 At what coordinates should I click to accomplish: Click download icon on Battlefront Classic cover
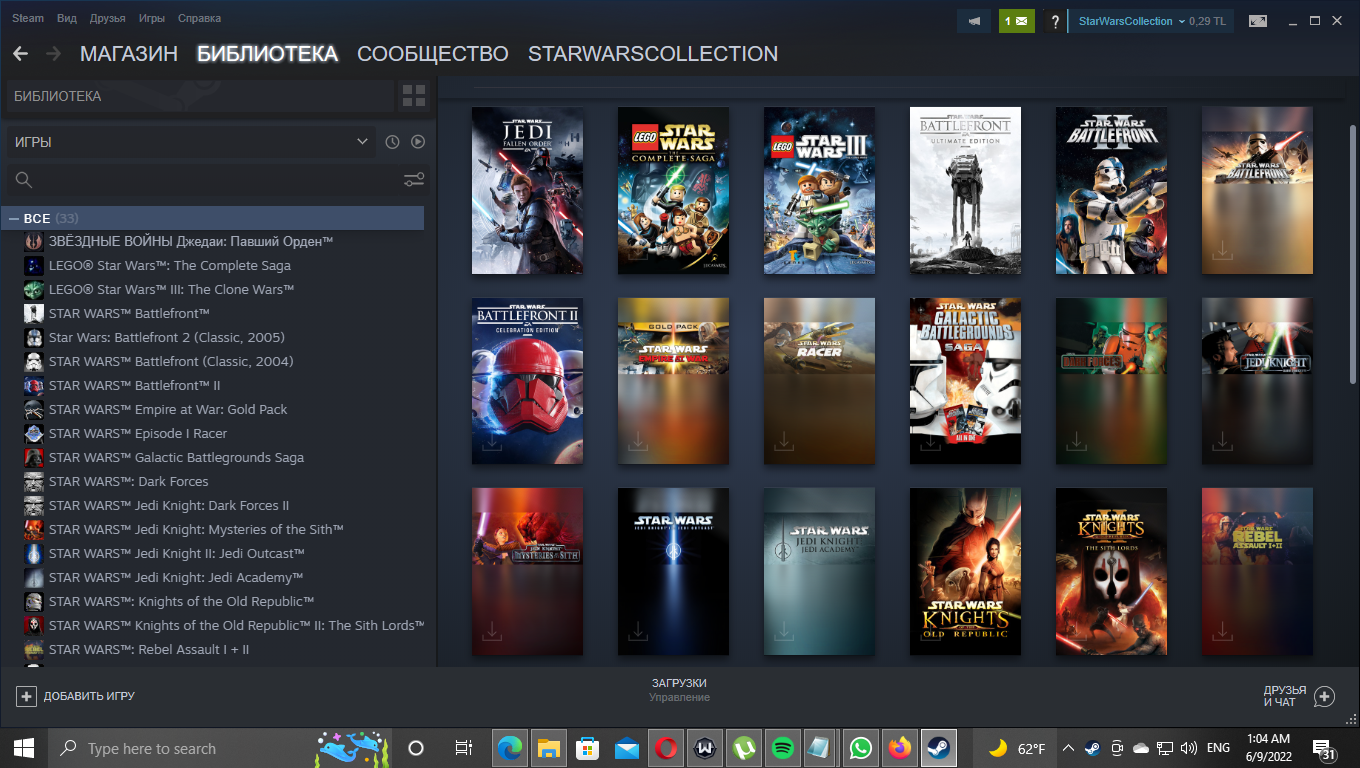tap(1221, 251)
